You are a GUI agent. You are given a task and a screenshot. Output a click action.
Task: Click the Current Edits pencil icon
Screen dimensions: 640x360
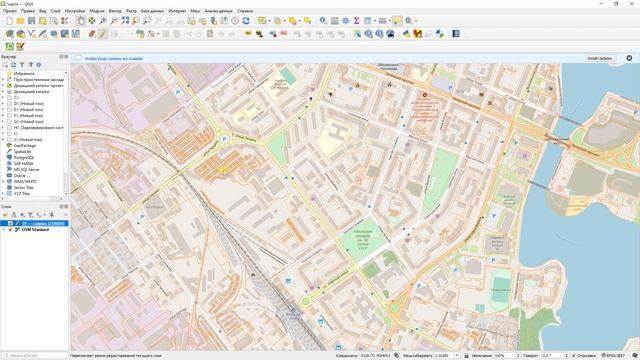coord(92,34)
